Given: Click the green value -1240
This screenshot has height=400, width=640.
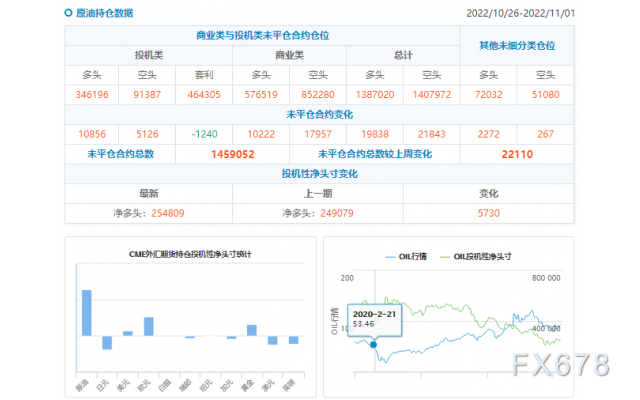Looking at the screenshot, I should point(204,134).
